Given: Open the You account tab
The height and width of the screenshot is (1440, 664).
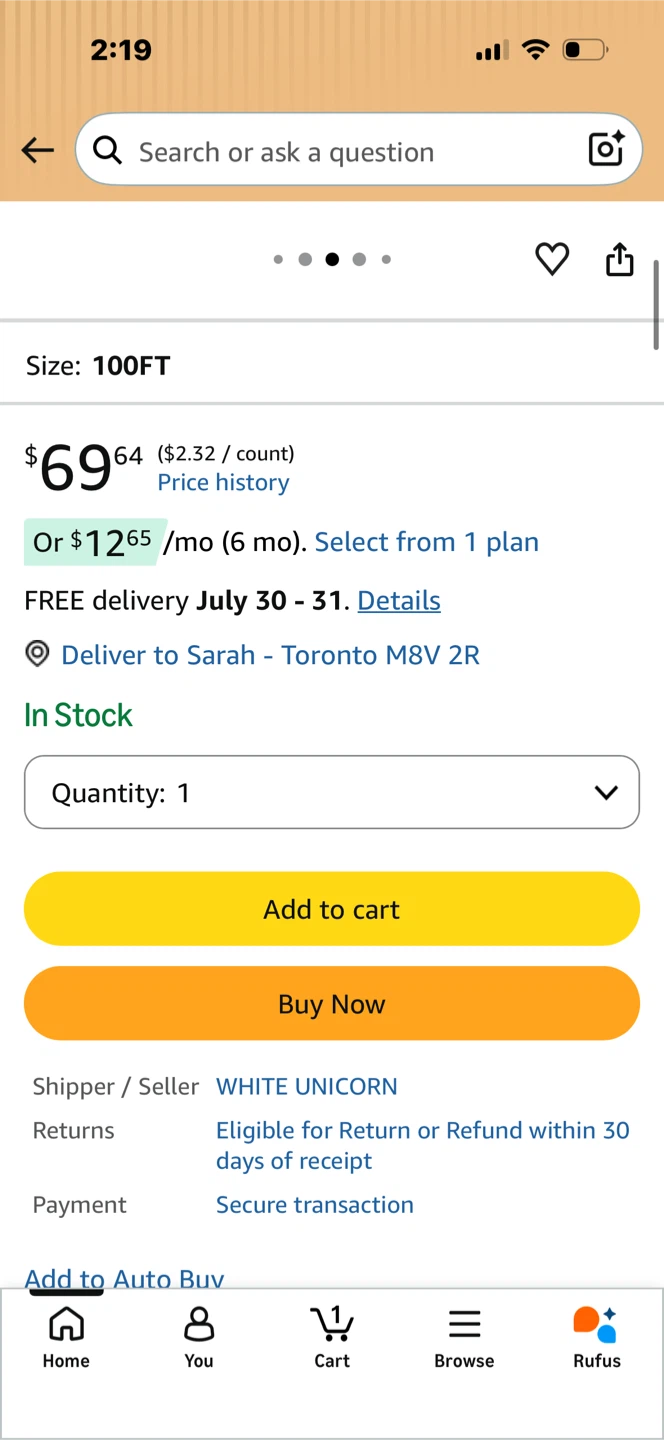Looking at the screenshot, I should [x=199, y=1337].
